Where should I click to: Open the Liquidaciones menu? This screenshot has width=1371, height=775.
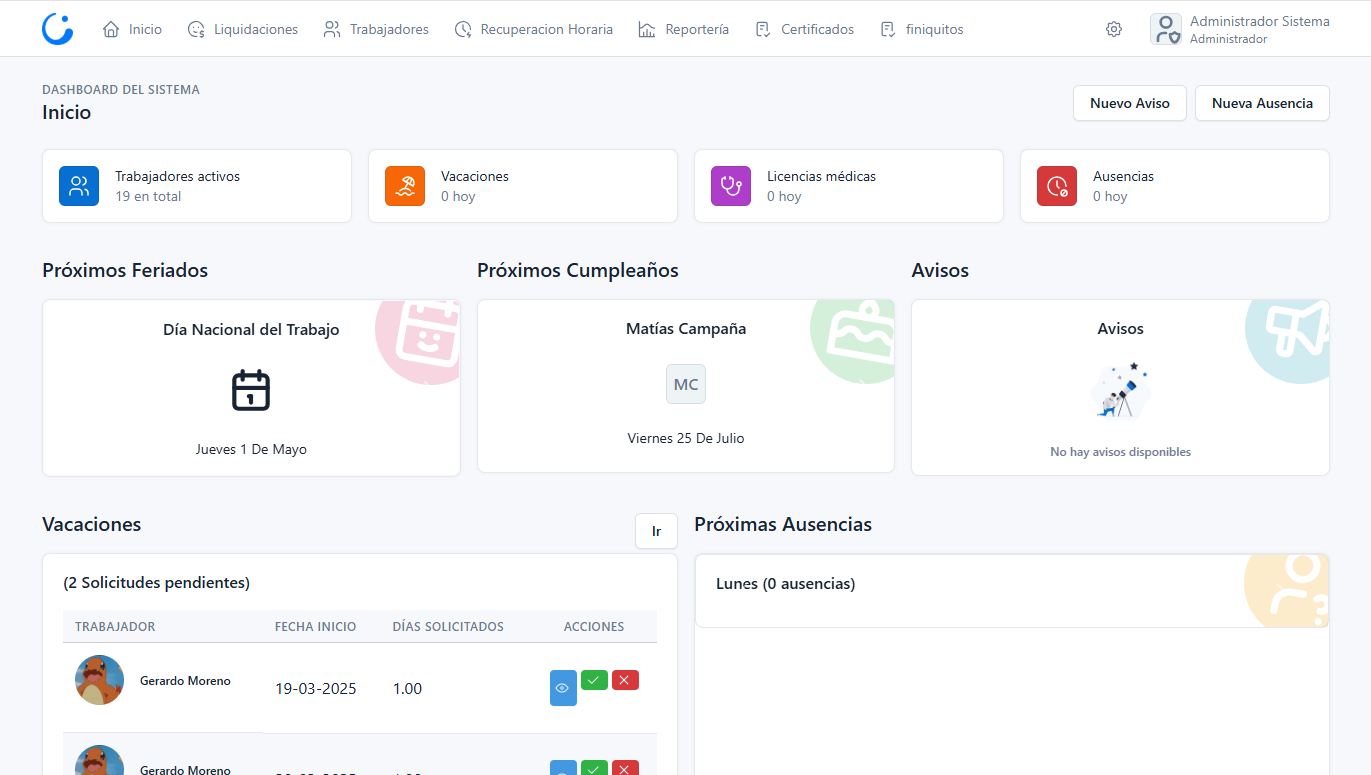tap(243, 29)
